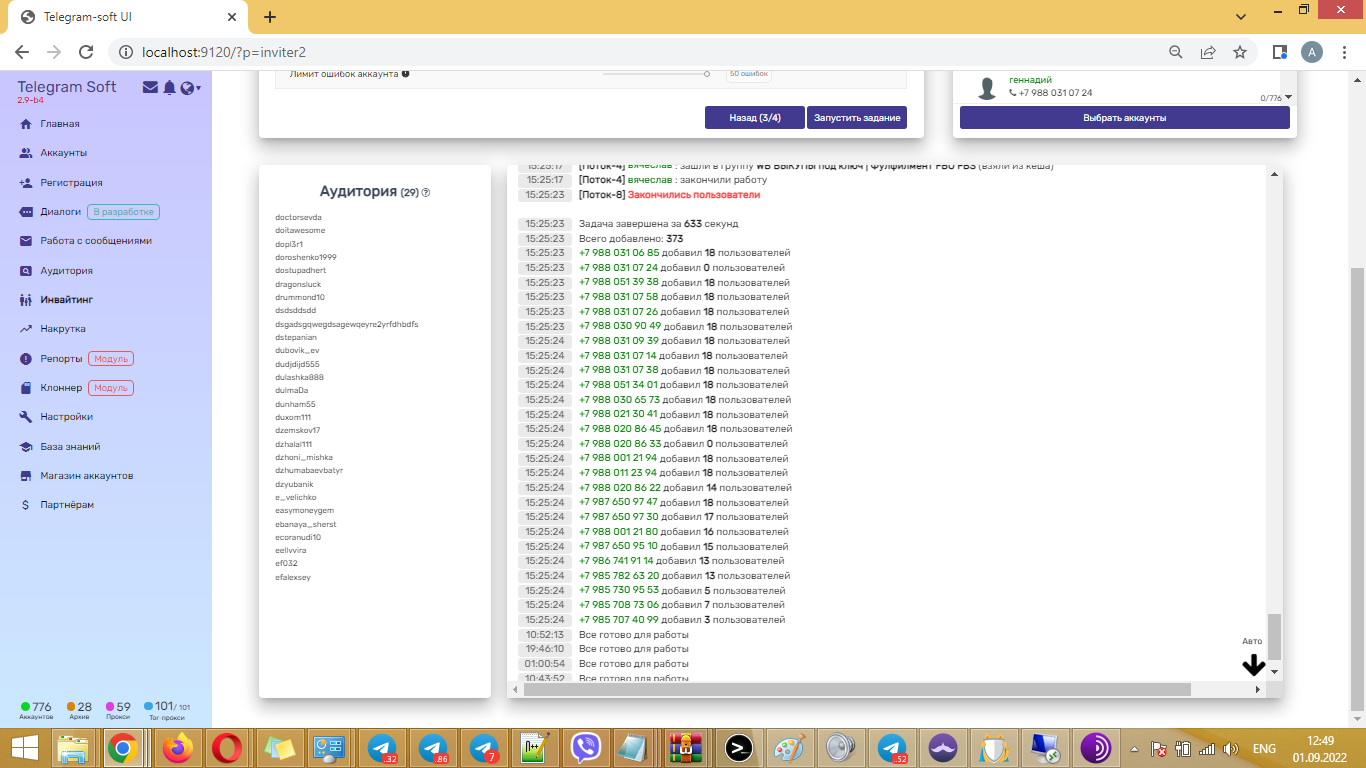Click the home icon next to Главная
Screen dimensions: 1366x768
(x=26, y=124)
